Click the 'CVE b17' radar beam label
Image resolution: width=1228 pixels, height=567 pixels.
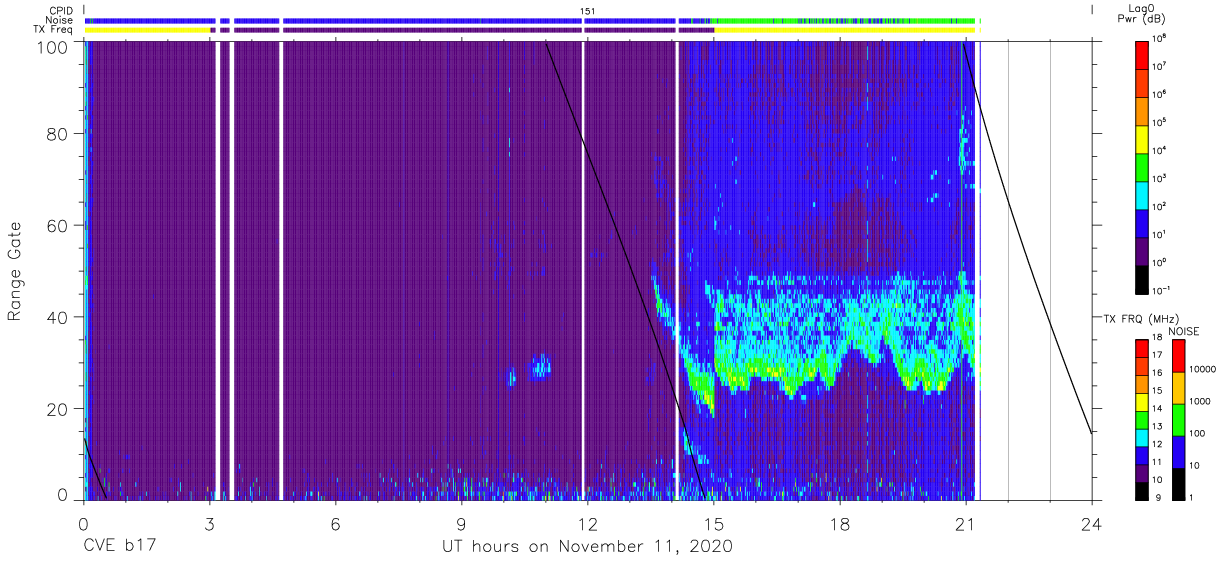(119, 547)
